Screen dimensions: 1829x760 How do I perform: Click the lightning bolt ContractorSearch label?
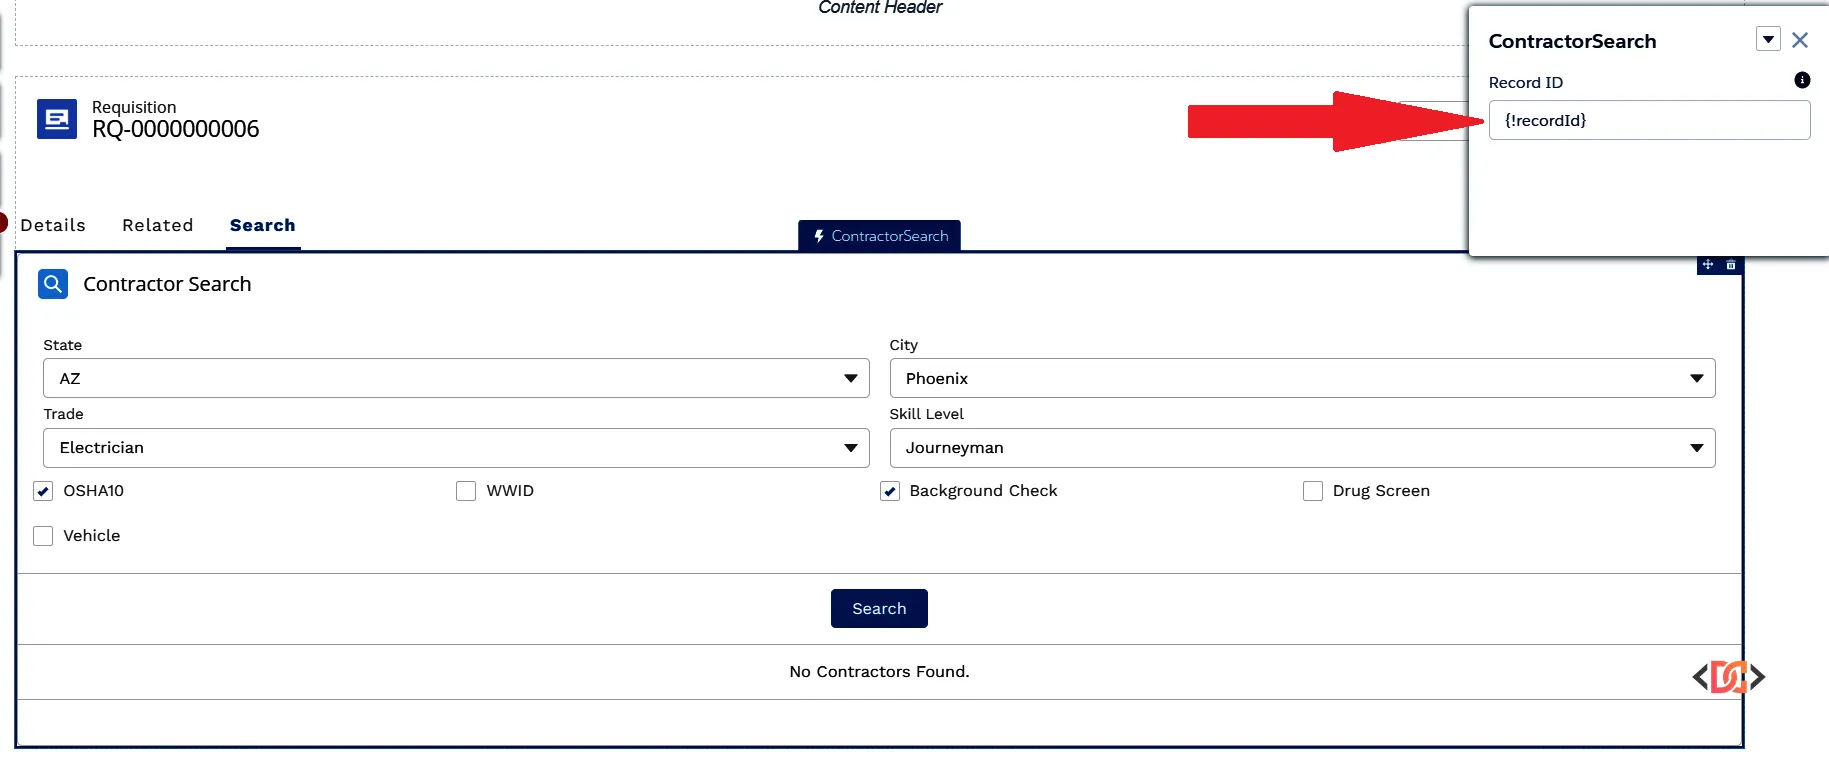(880, 236)
